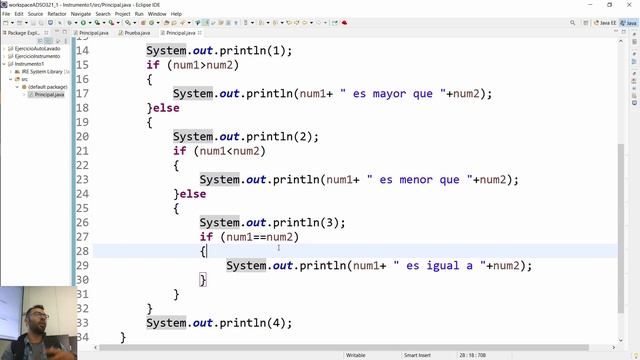Open the Refactor menu

(x=57, y=14)
